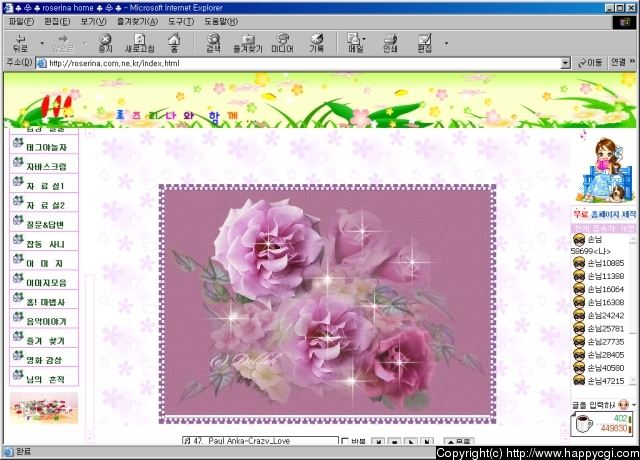Open the address bar dropdown arrow
640x460 pixels.
point(565,63)
